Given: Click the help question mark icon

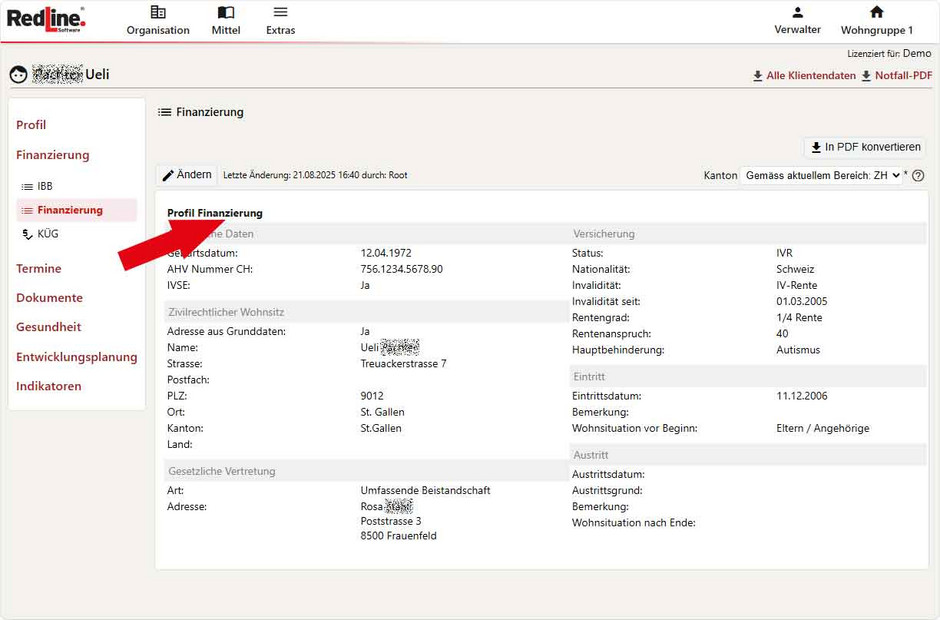Looking at the screenshot, I should coord(918,176).
